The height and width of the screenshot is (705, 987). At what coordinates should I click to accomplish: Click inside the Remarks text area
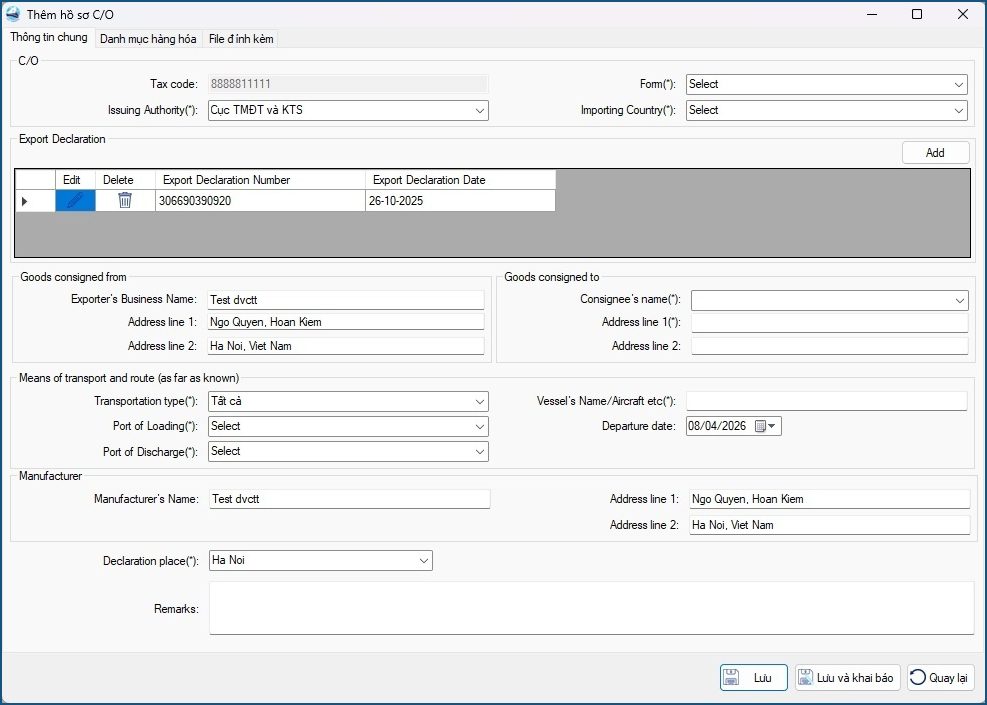coord(591,608)
